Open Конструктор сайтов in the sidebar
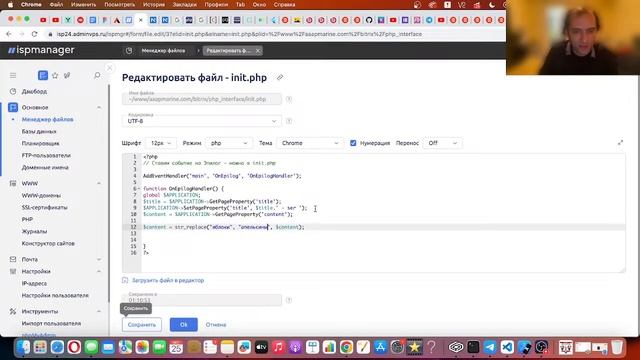640x360 pixels. coord(48,243)
